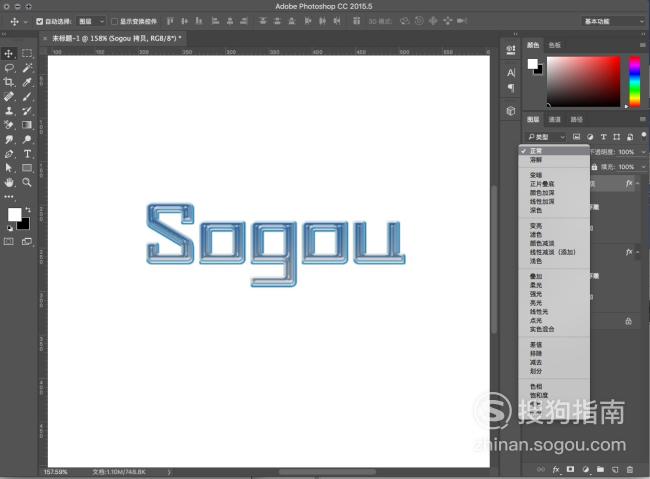Select the Horizontal Type tool
Viewport: 650px width, 479px height.
[27, 154]
